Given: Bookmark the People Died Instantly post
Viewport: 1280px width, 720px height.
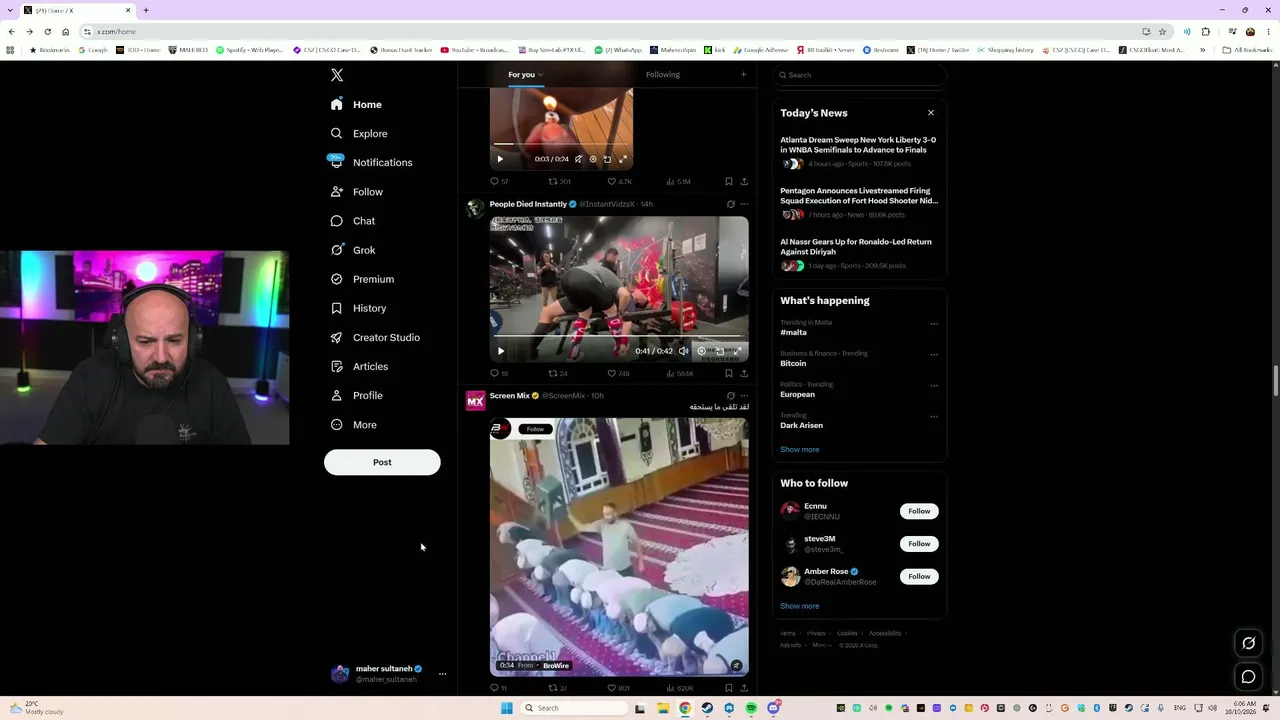Looking at the screenshot, I should tap(728, 373).
